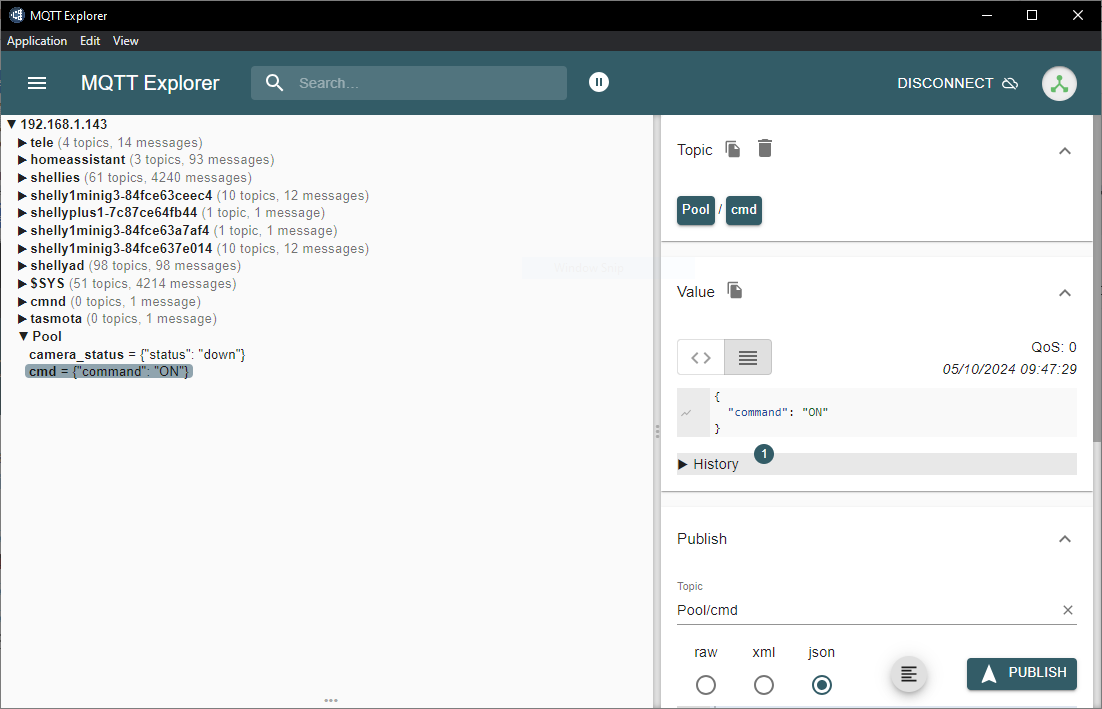Collapse the Topic panel chevron

[x=1065, y=151]
